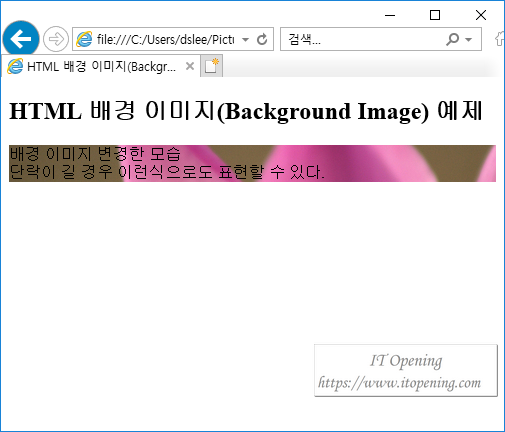Image resolution: width=505 pixels, height=432 pixels.
Task: Click the magnifier search icon
Action: (452, 39)
